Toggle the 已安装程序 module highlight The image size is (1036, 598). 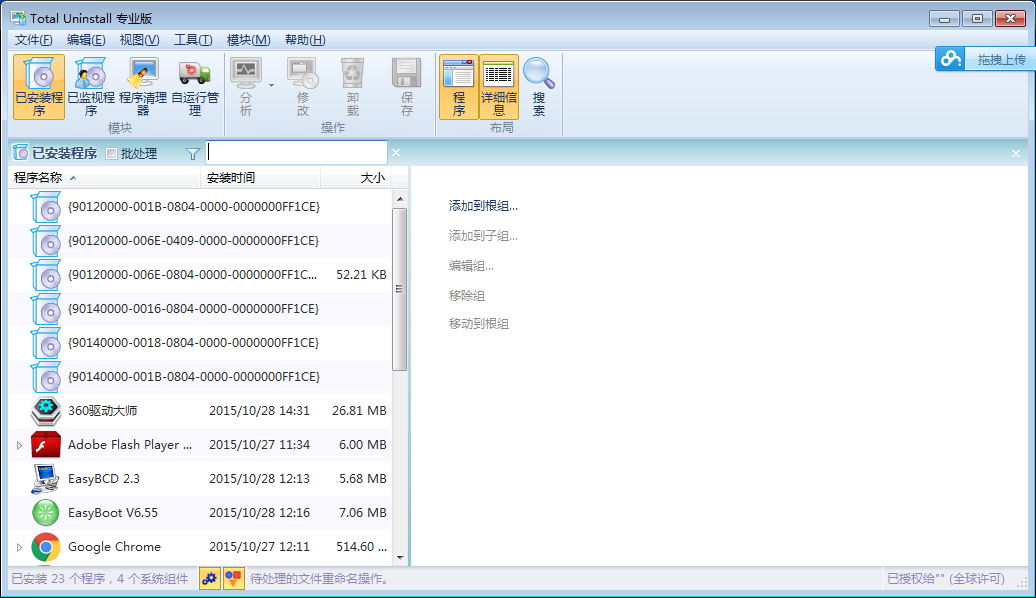click(x=39, y=87)
